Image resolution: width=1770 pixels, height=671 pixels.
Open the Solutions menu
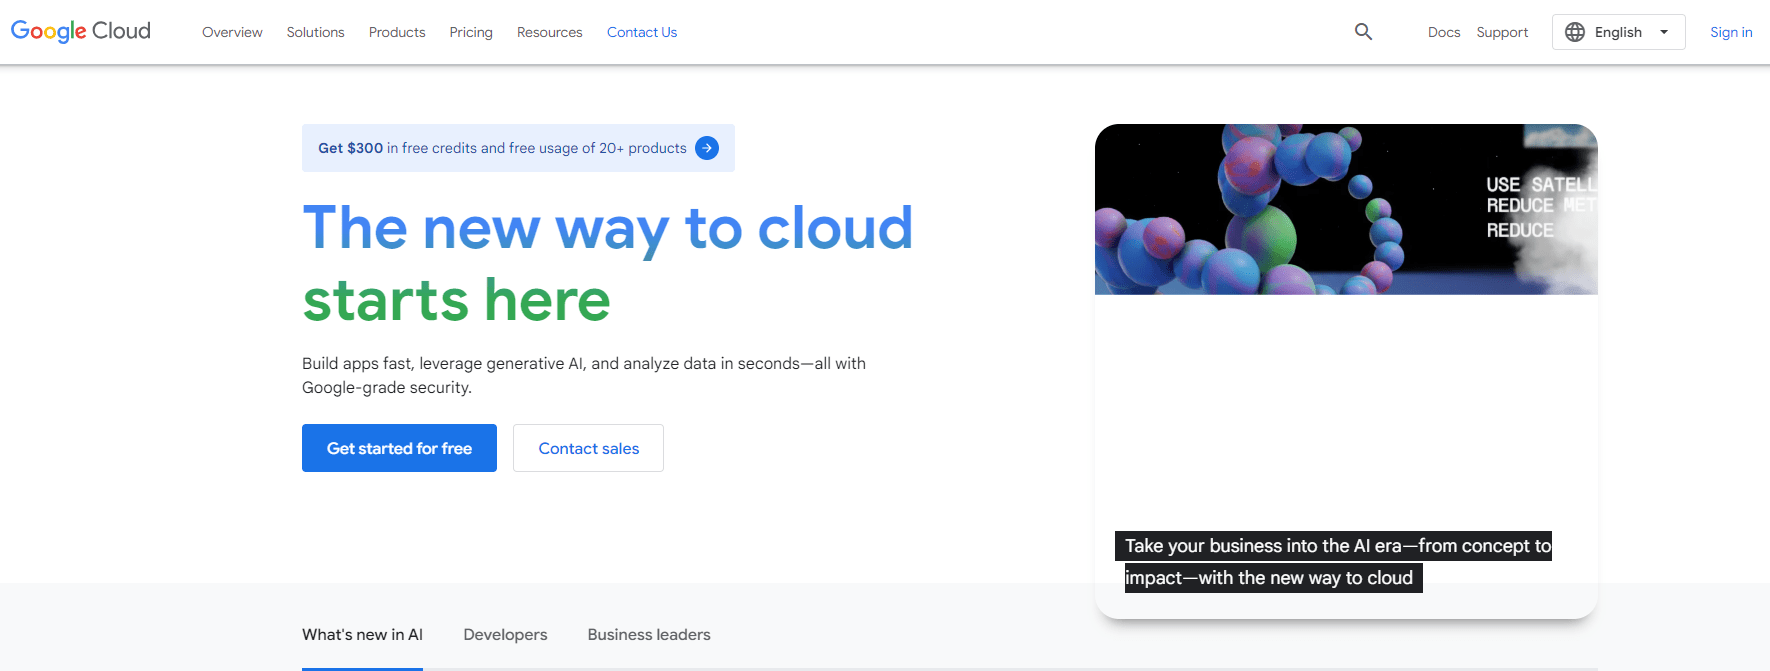(315, 32)
